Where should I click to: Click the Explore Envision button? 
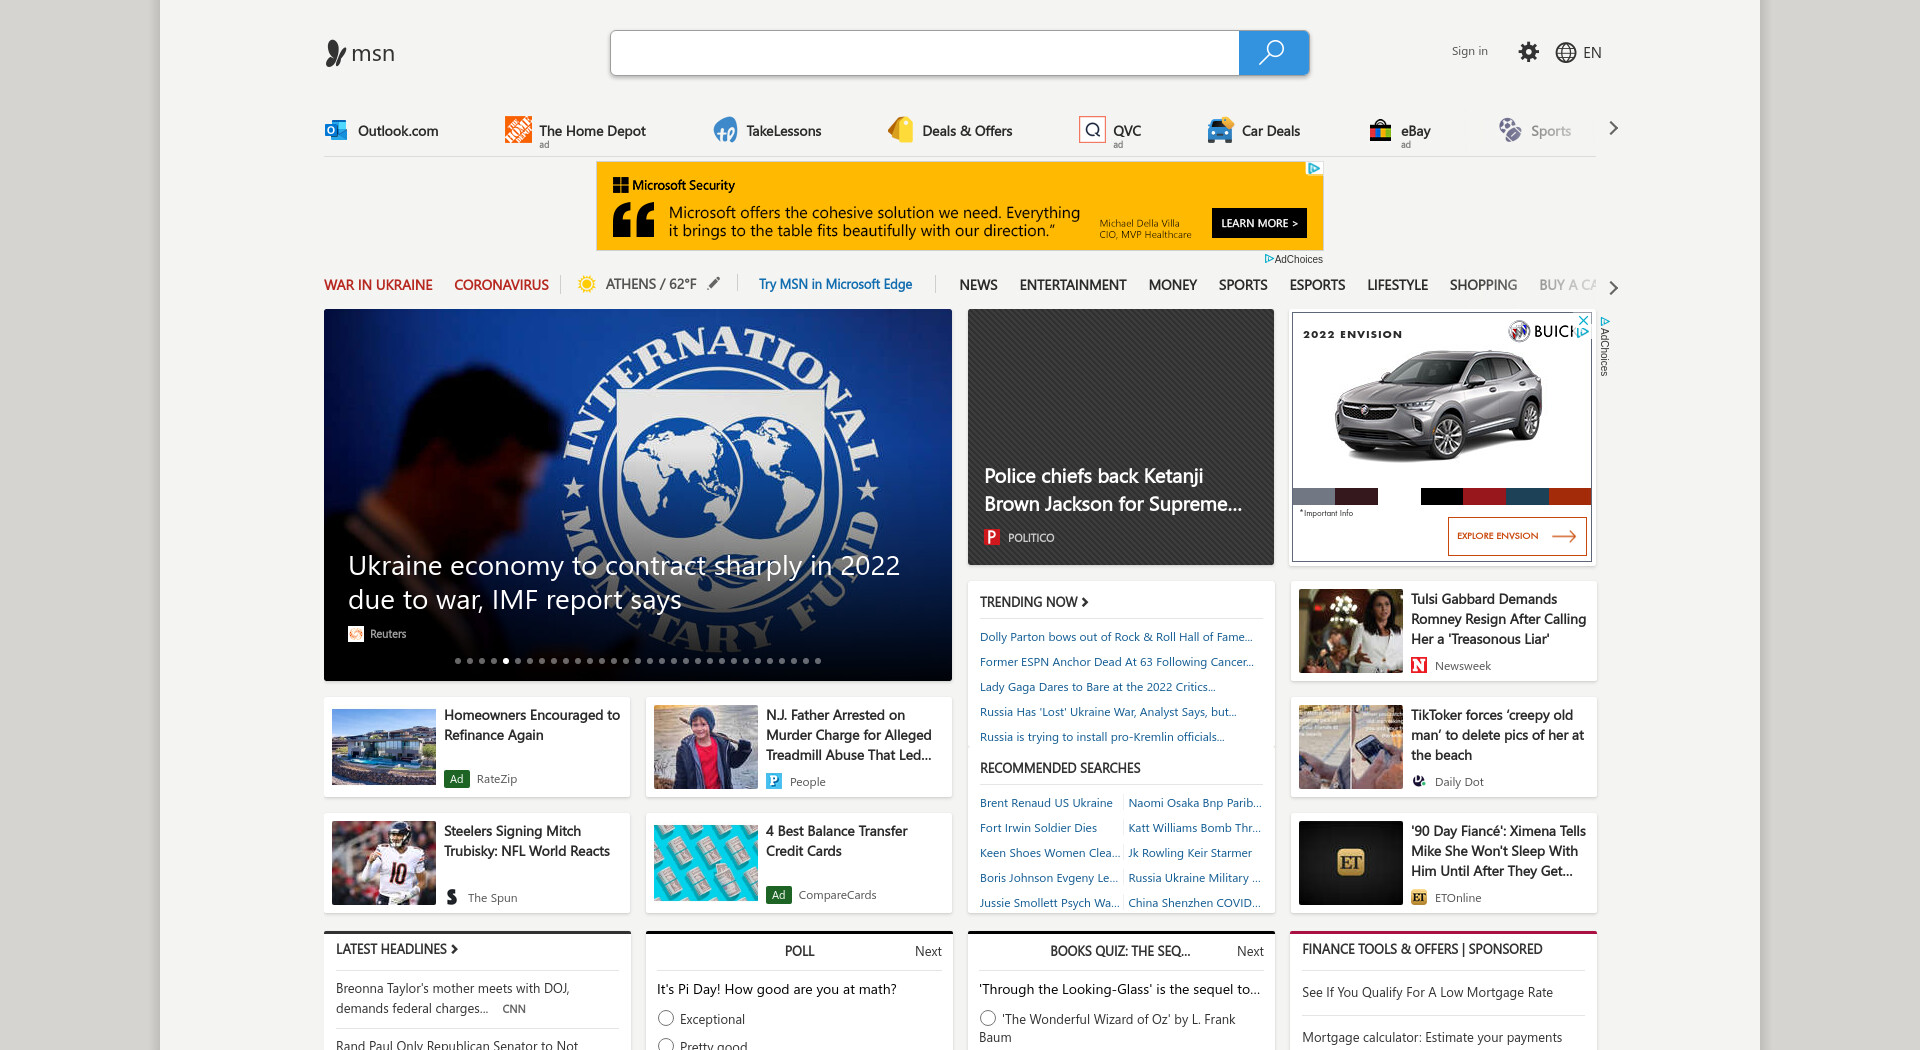[1517, 536]
